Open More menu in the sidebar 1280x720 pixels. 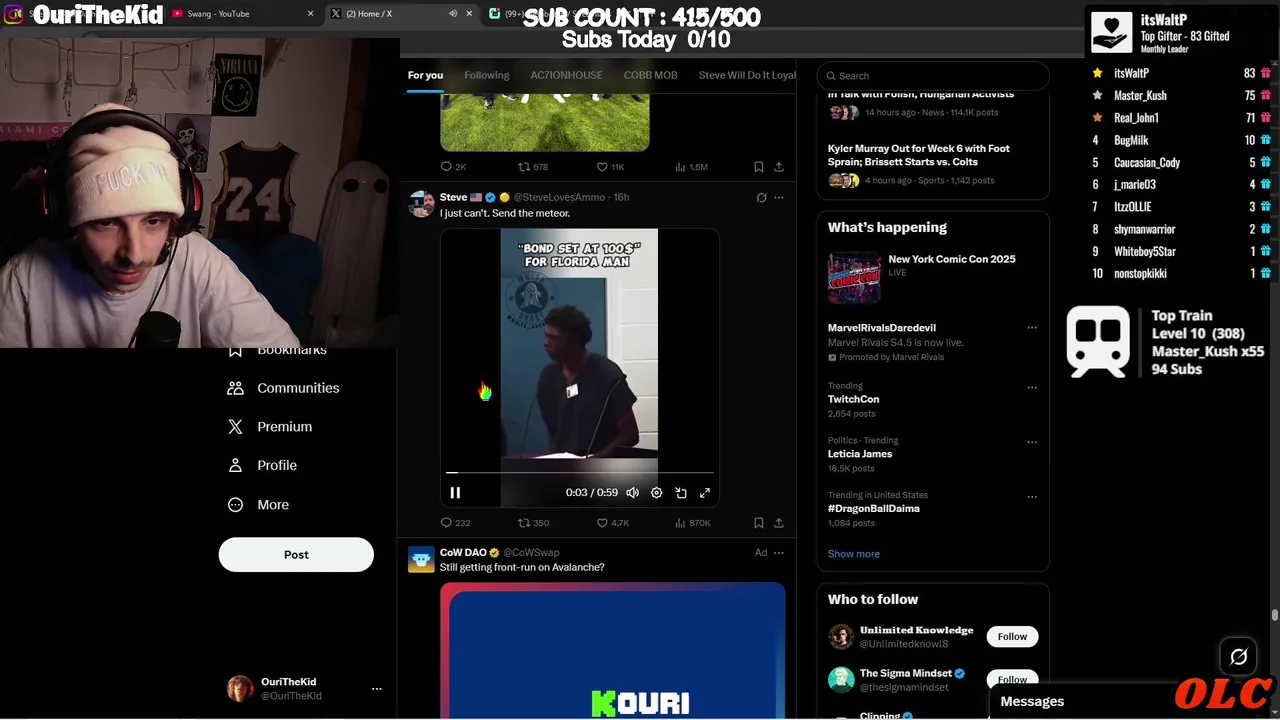[x=258, y=505]
